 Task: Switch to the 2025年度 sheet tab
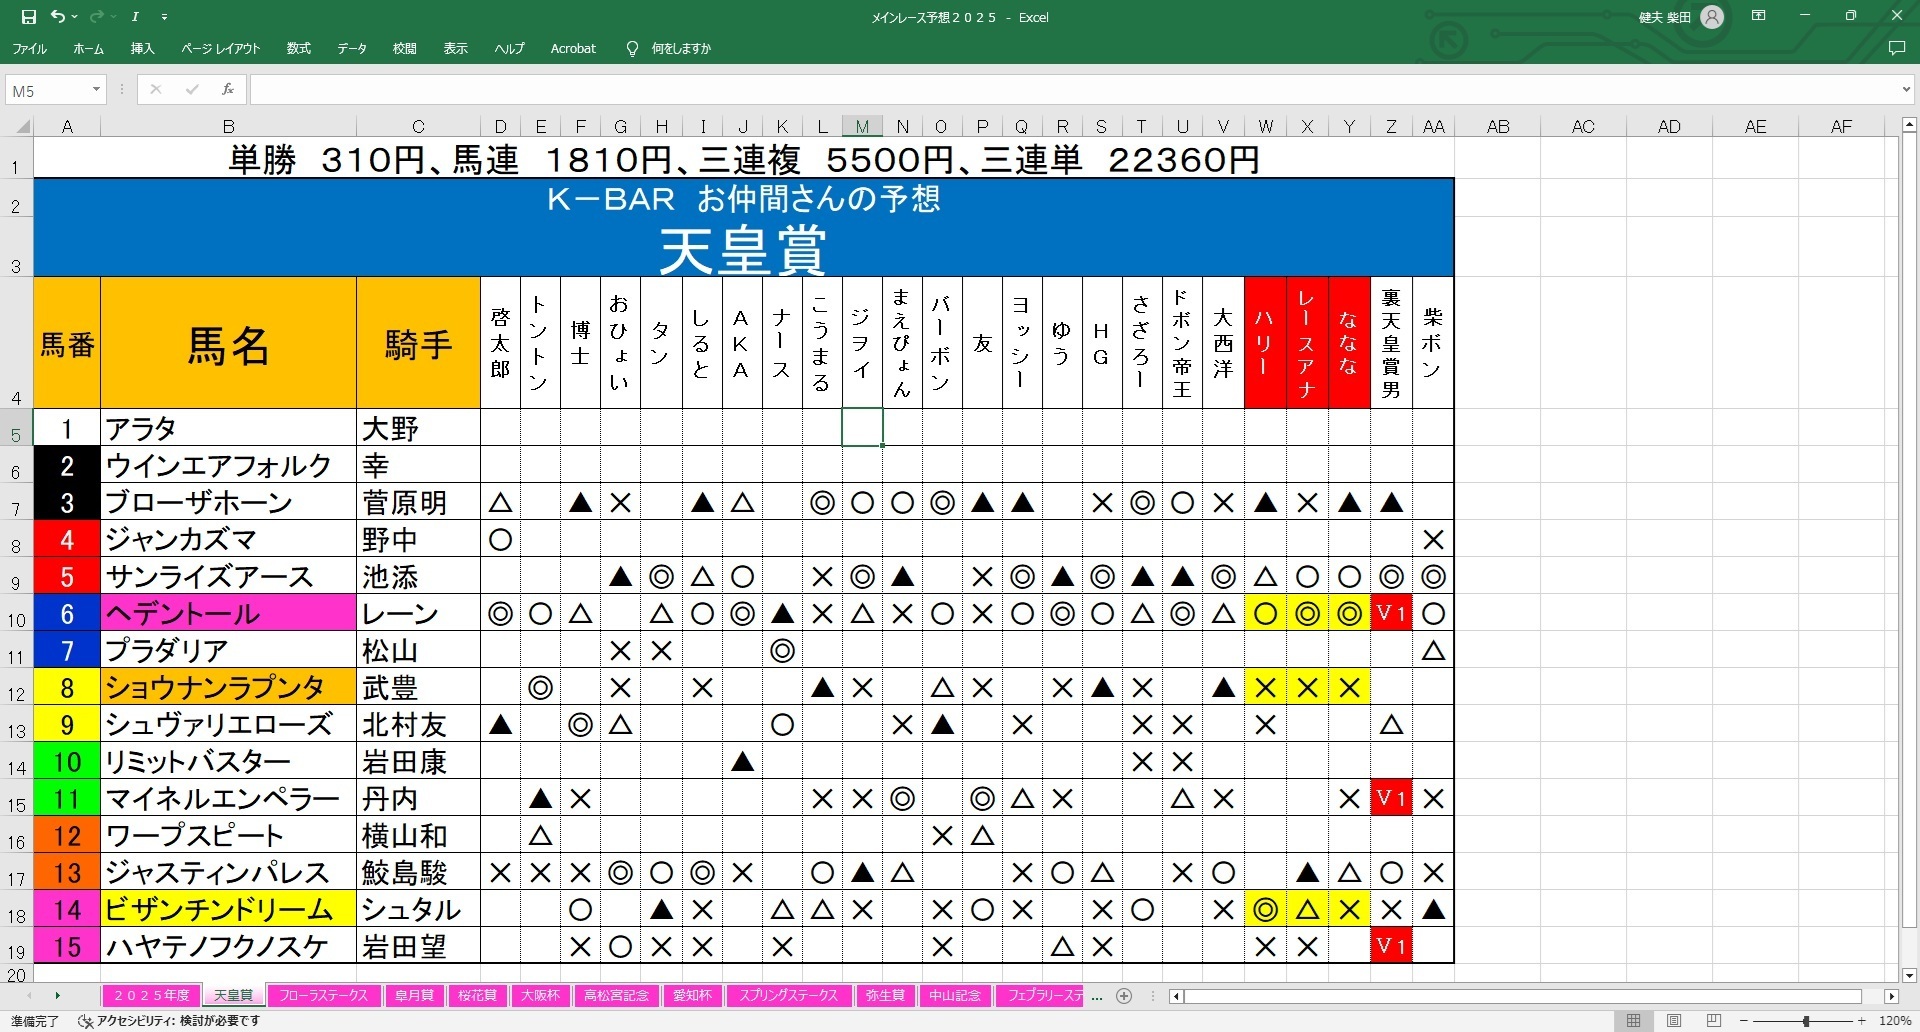click(x=151, y=995)
